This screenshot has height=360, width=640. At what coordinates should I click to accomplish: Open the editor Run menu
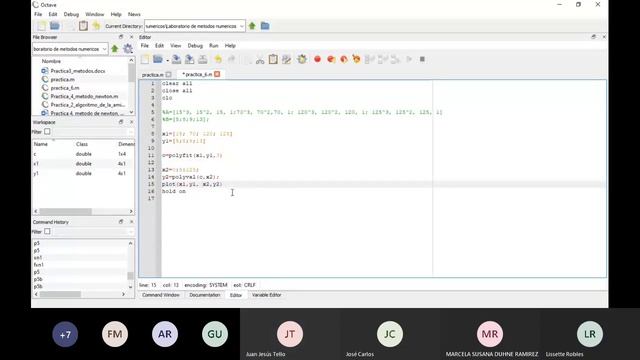coord(213,46)
